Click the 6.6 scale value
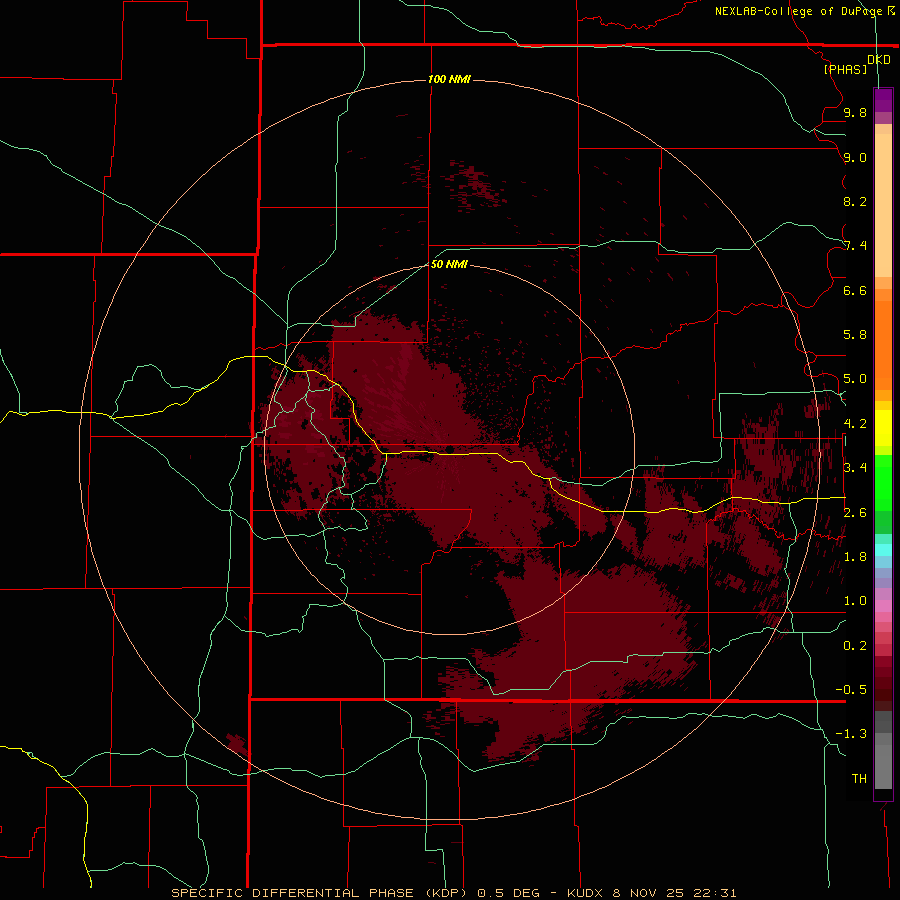The height and width of the screenshot is (900, 900). click(855, 291)
